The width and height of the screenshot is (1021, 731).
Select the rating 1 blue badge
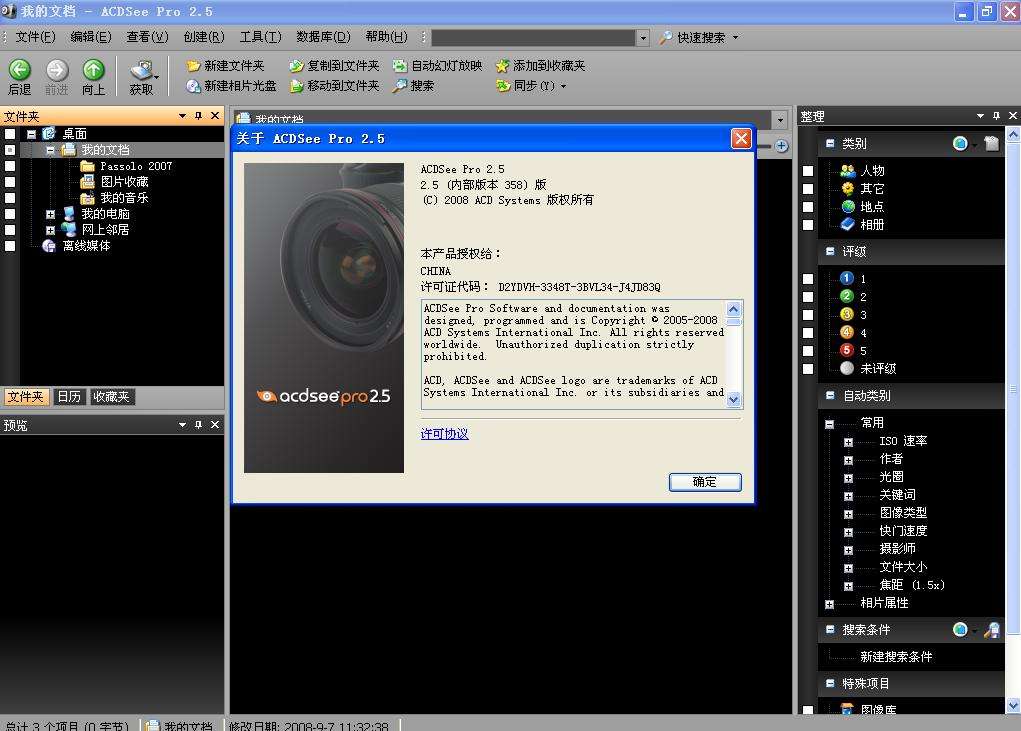[x=846, y=279]
